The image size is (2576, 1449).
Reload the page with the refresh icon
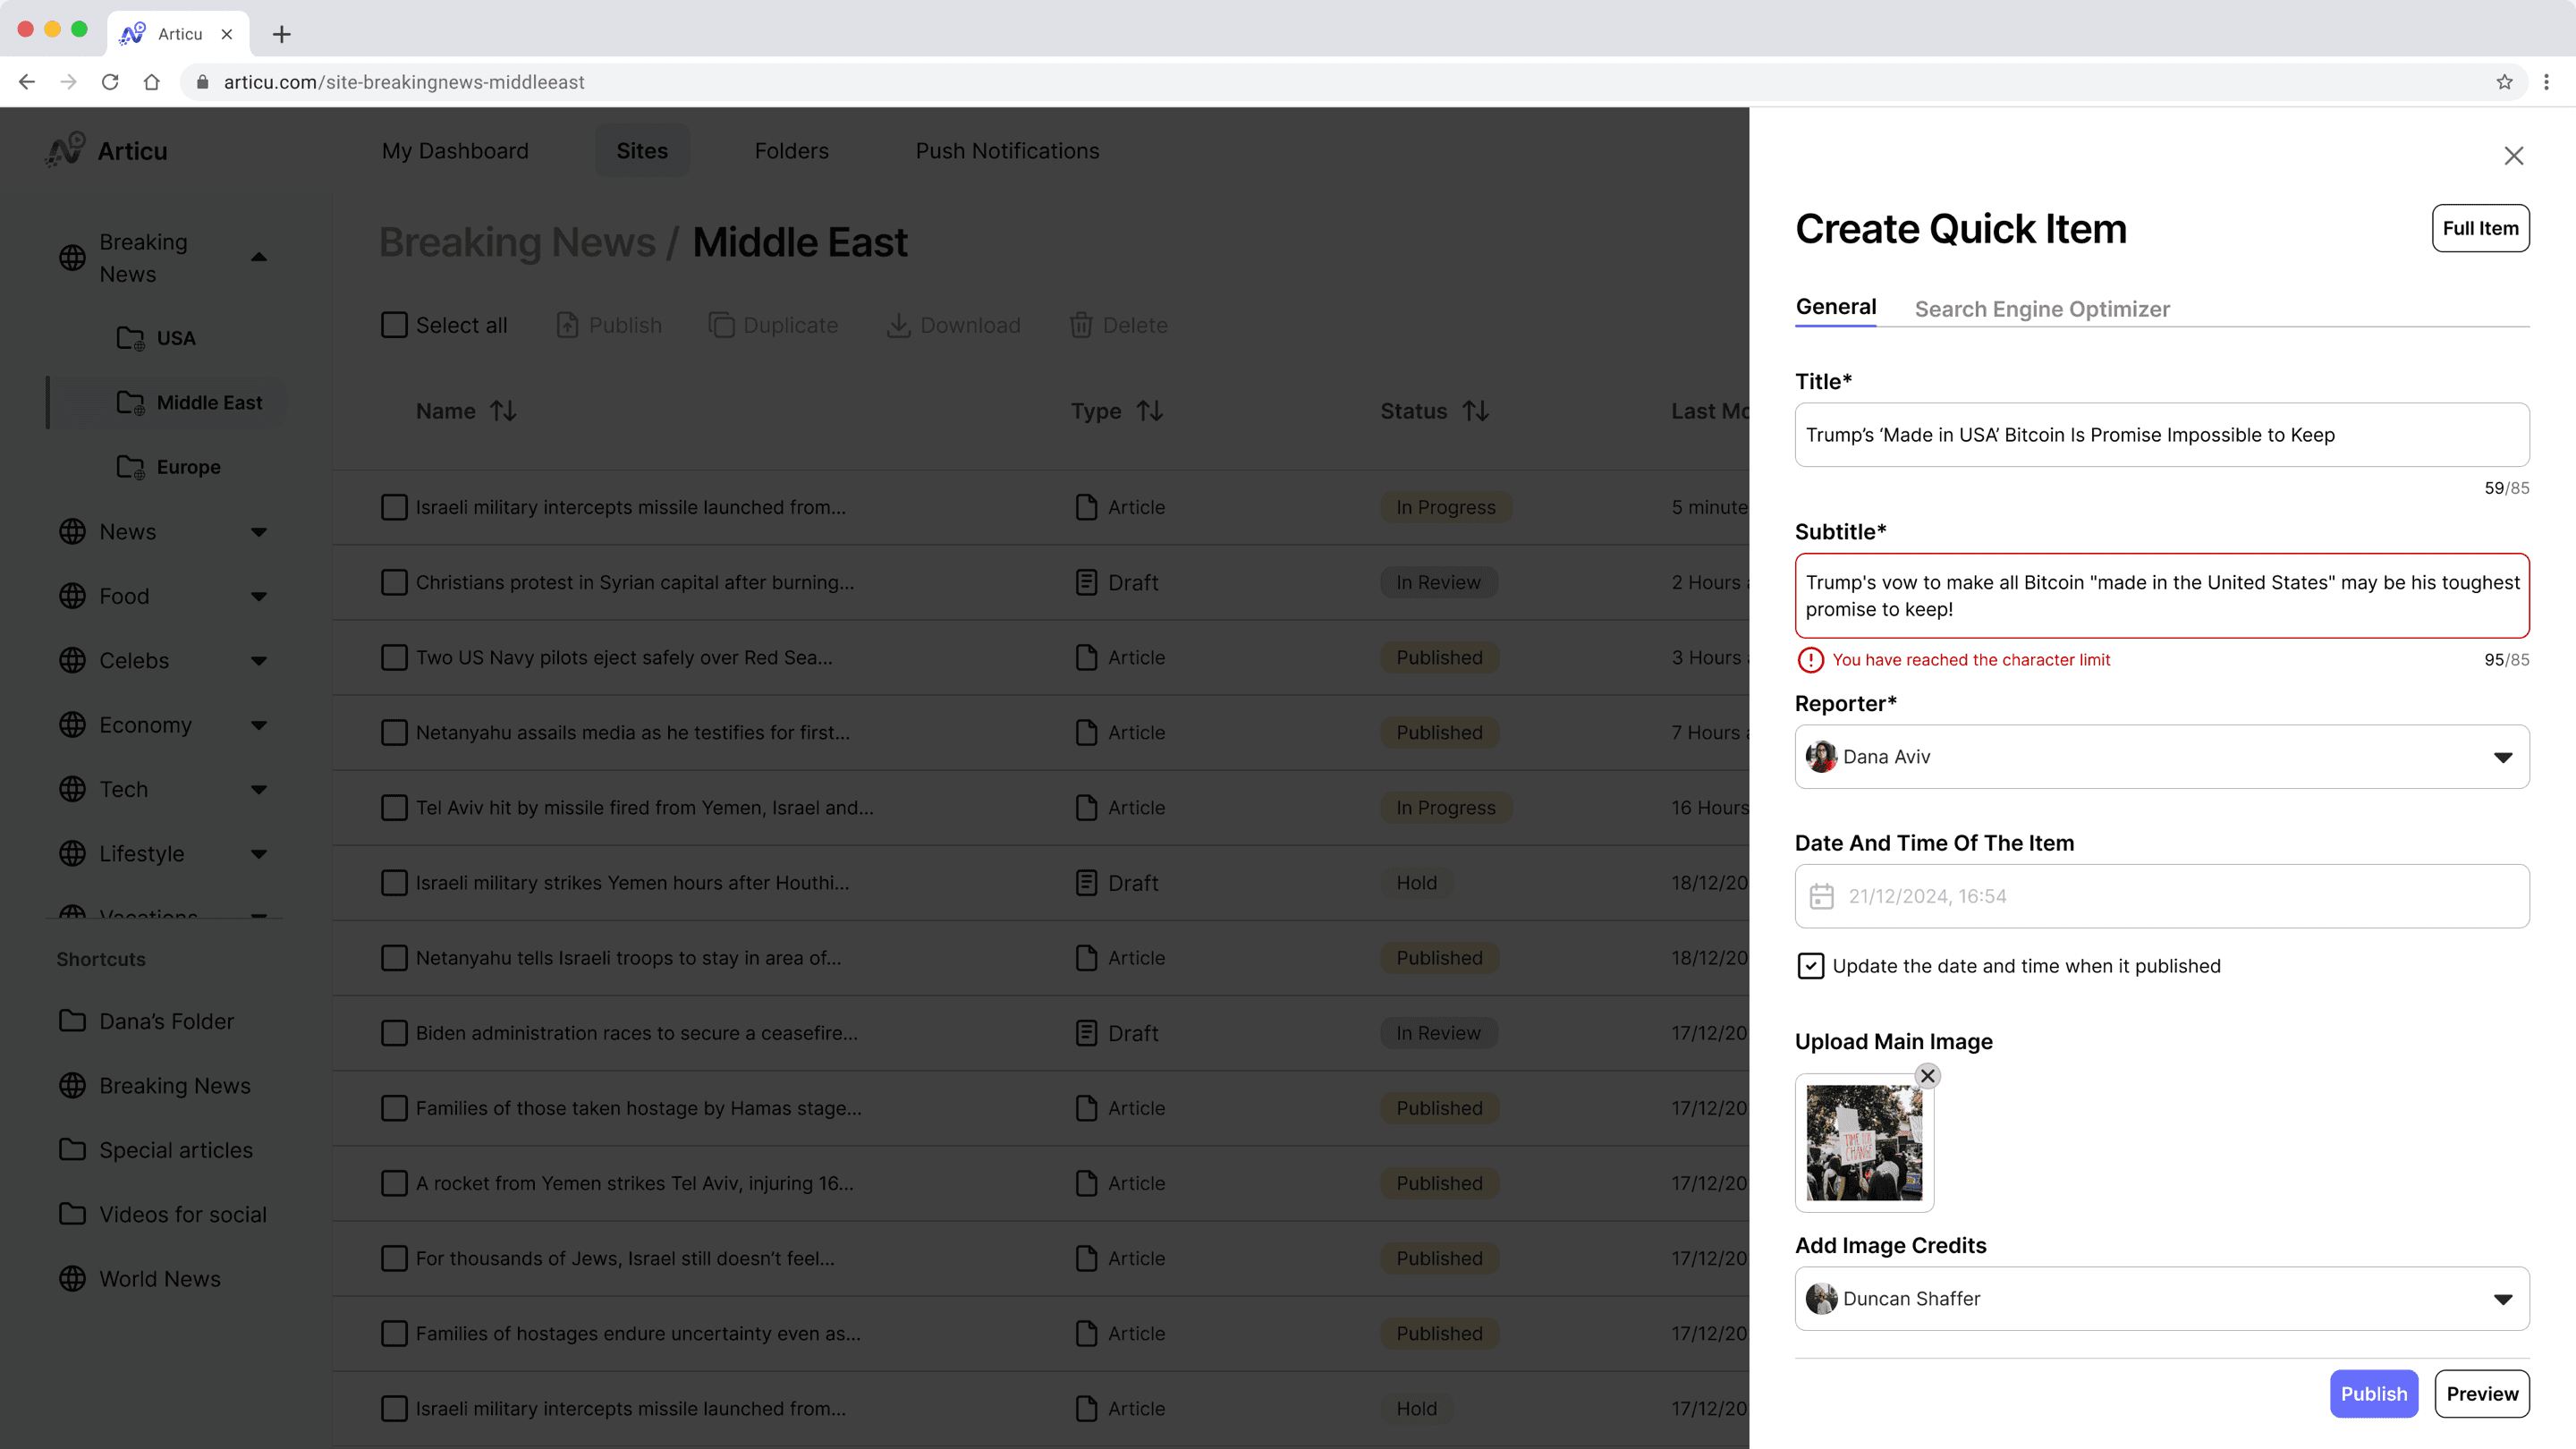pos(110,82)
